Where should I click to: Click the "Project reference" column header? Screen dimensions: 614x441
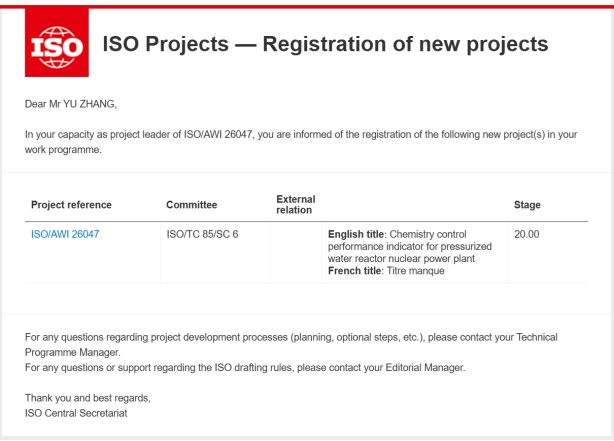(71, 205)
